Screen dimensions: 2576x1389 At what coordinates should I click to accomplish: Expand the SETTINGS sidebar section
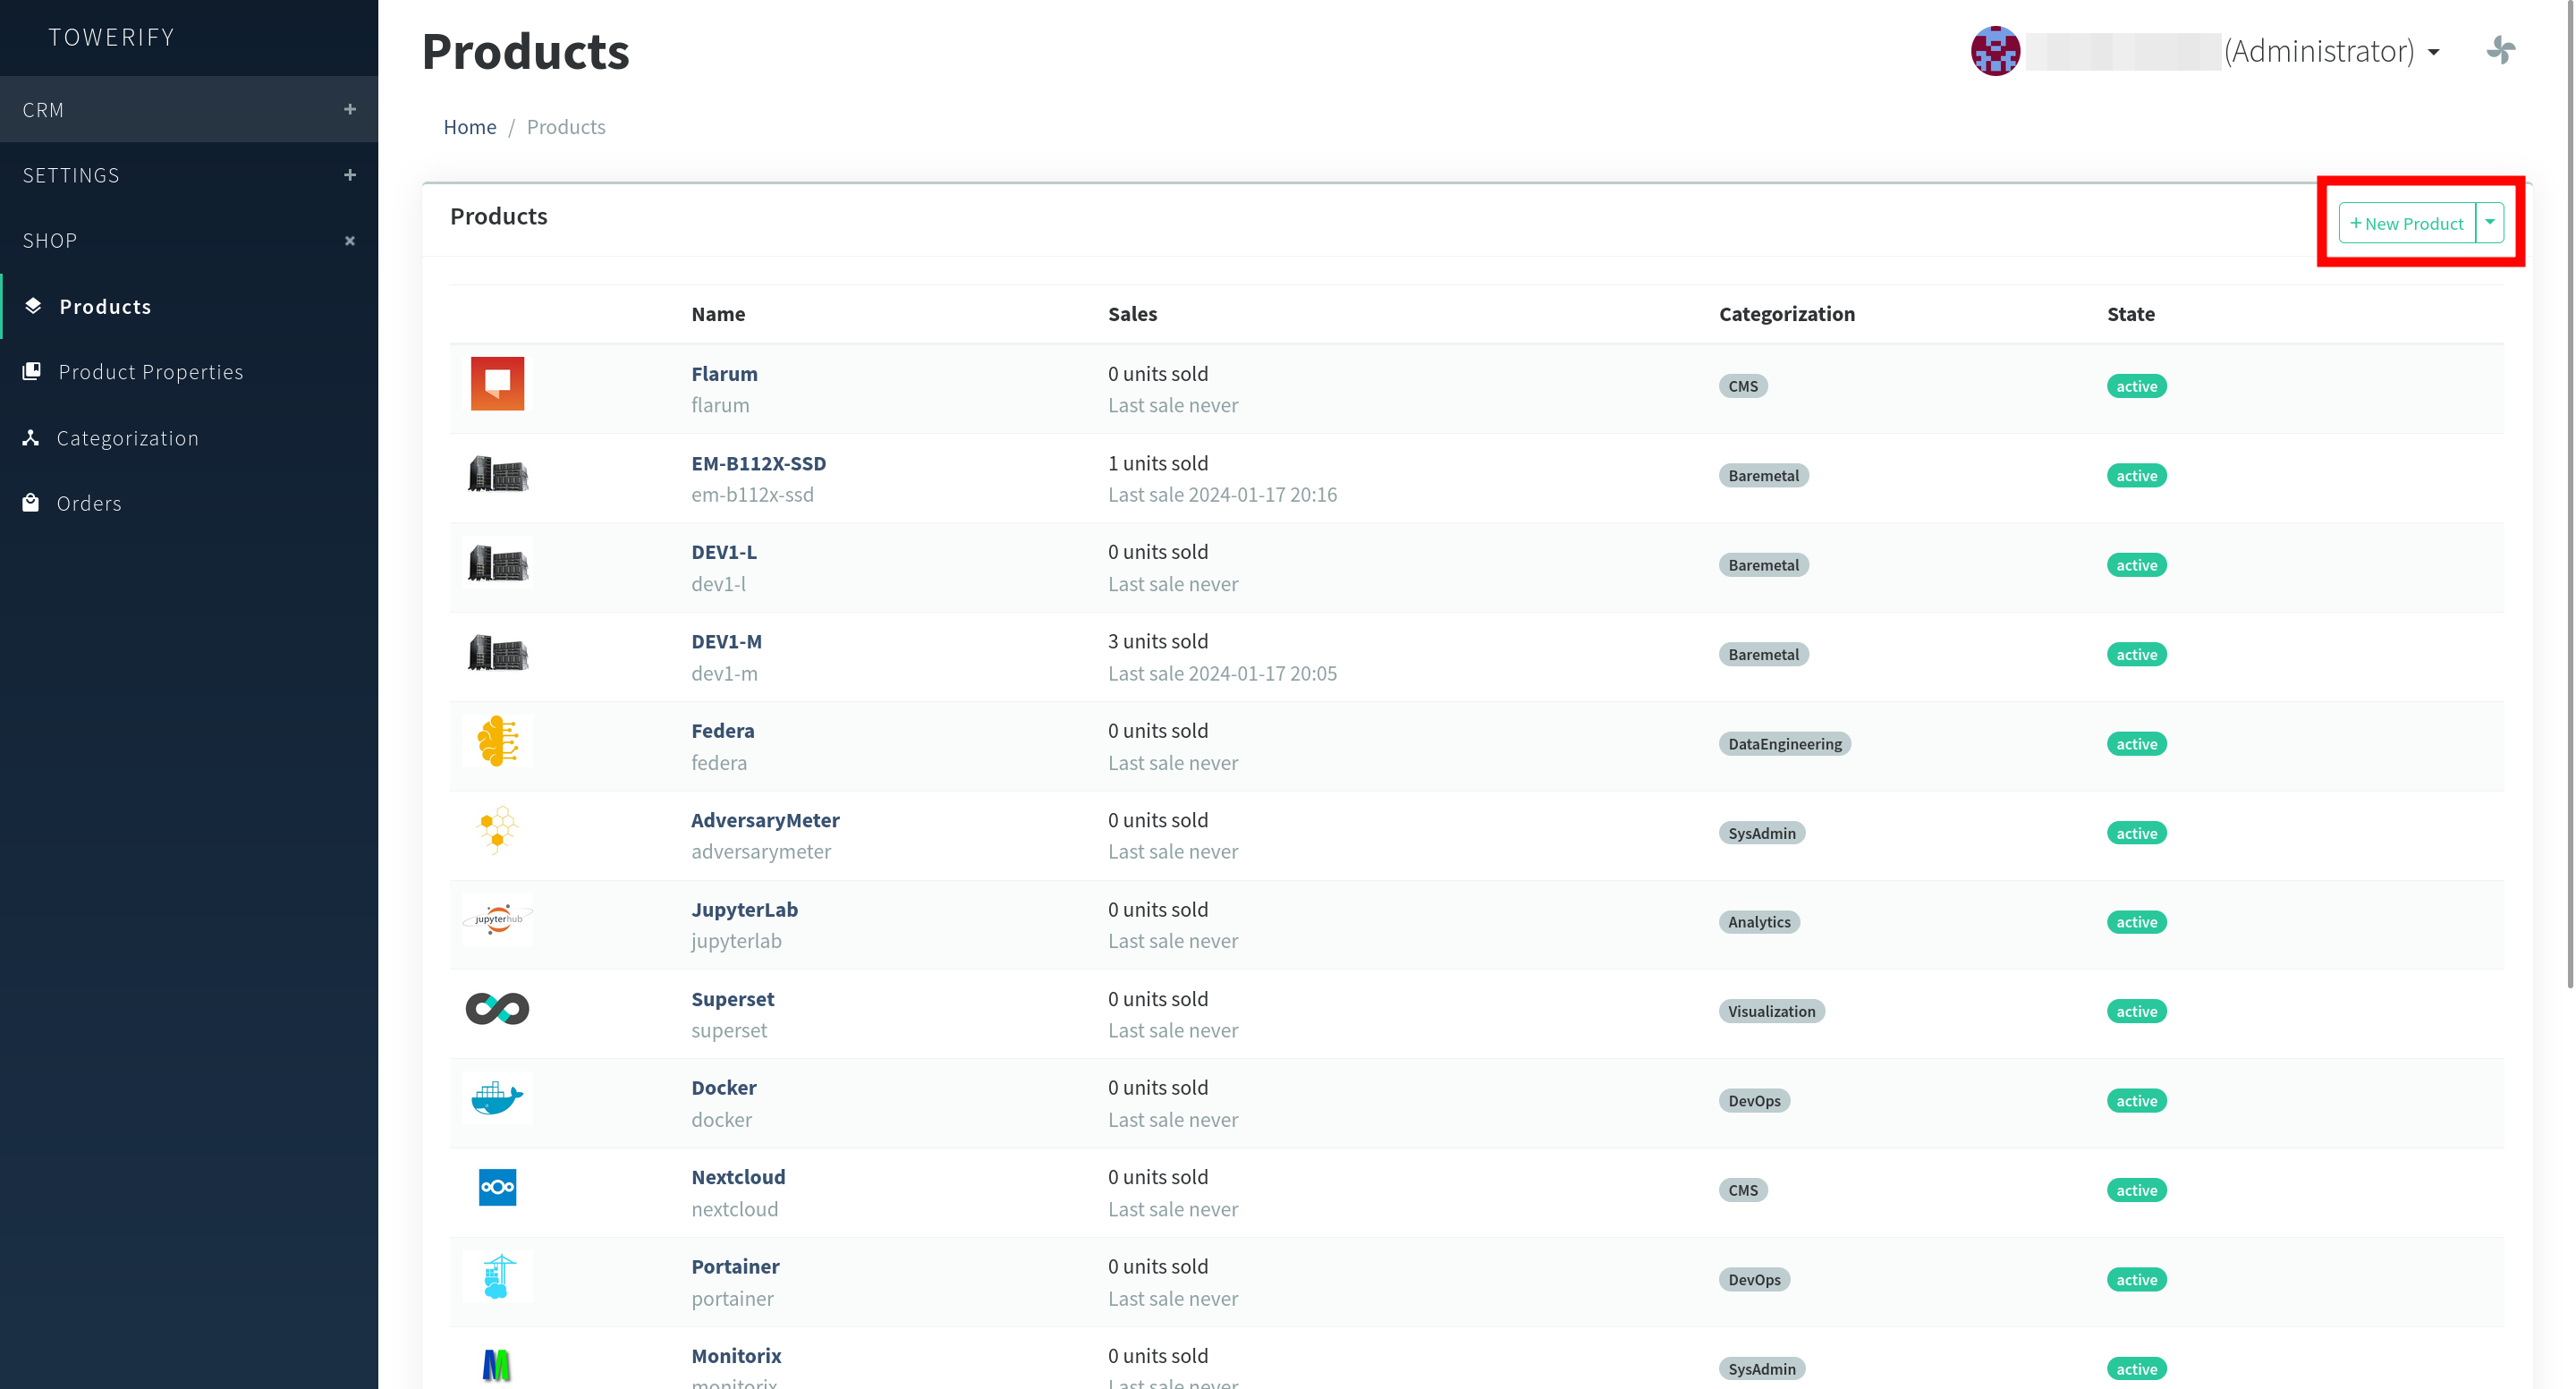point(349,175)
